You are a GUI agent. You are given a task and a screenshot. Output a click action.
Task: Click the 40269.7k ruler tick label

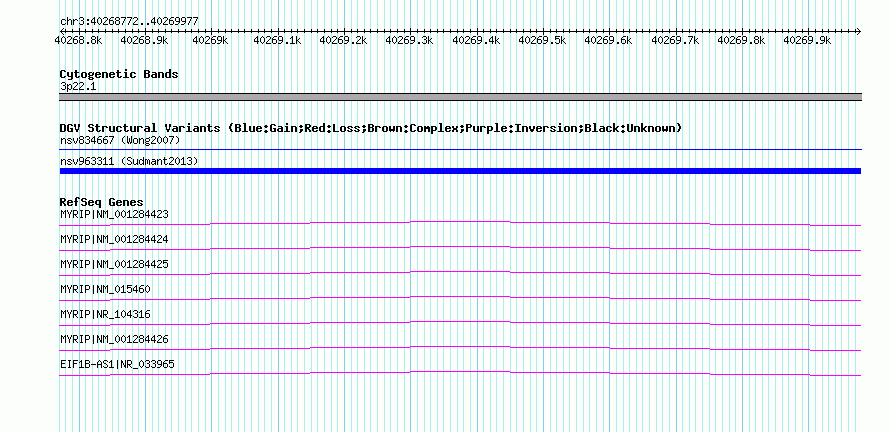(675, 40)
